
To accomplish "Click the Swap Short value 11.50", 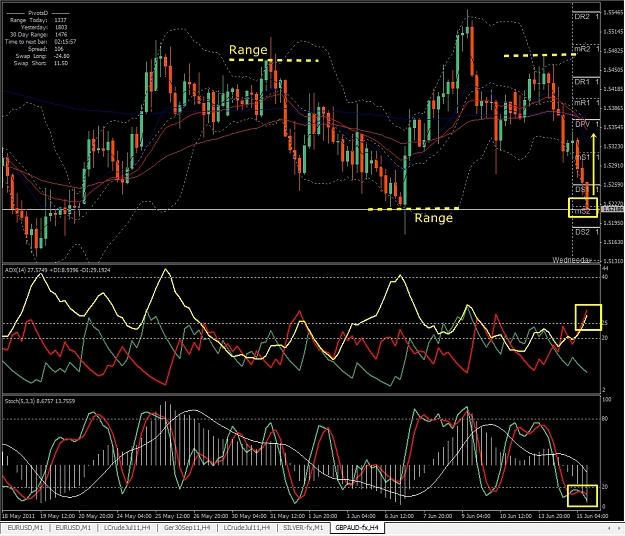I will tap(61, 63).
